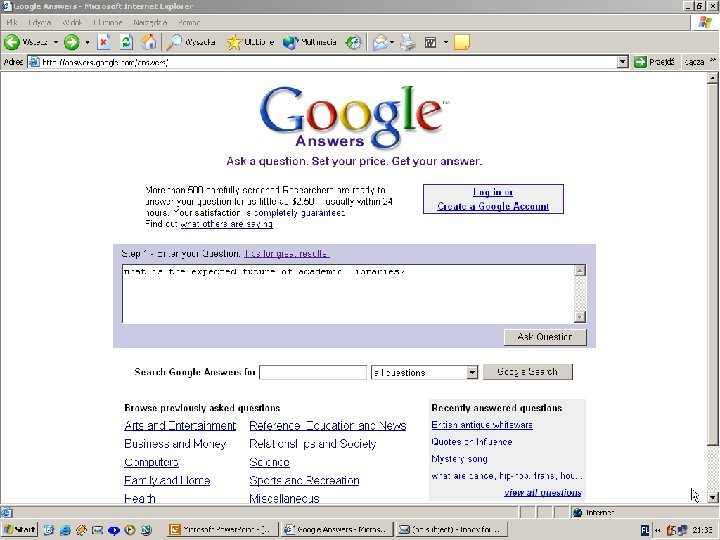Click the media player quick launch icon

(130, 530)
